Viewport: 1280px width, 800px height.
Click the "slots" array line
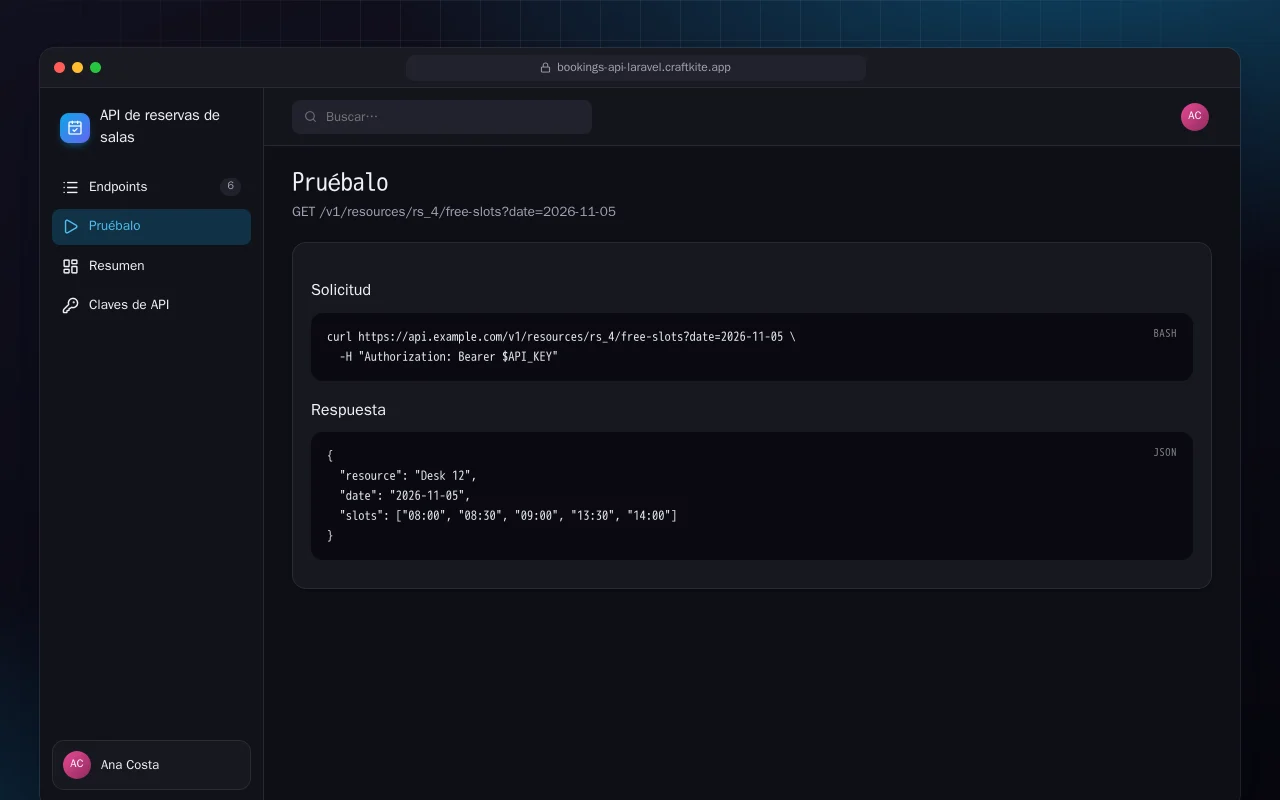(x=508, y=516)
